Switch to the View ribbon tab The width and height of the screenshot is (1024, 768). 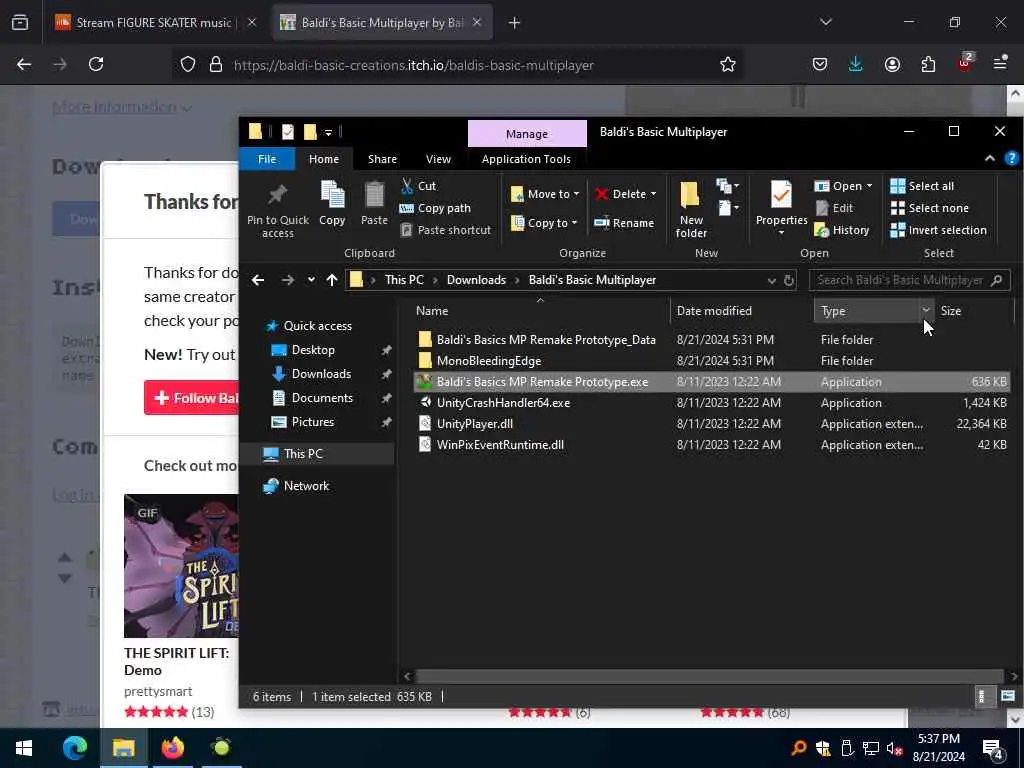pyautogui.click(x=438, y=159)
